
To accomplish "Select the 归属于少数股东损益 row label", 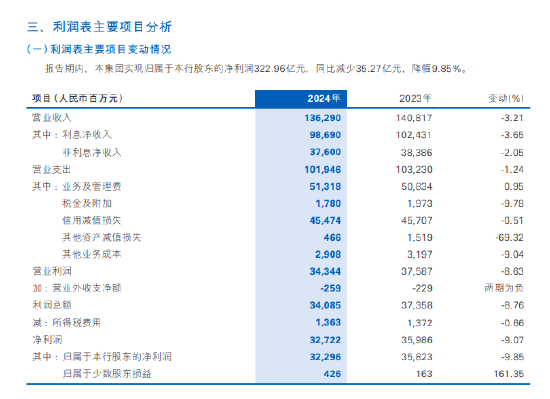I will [107, 373].
